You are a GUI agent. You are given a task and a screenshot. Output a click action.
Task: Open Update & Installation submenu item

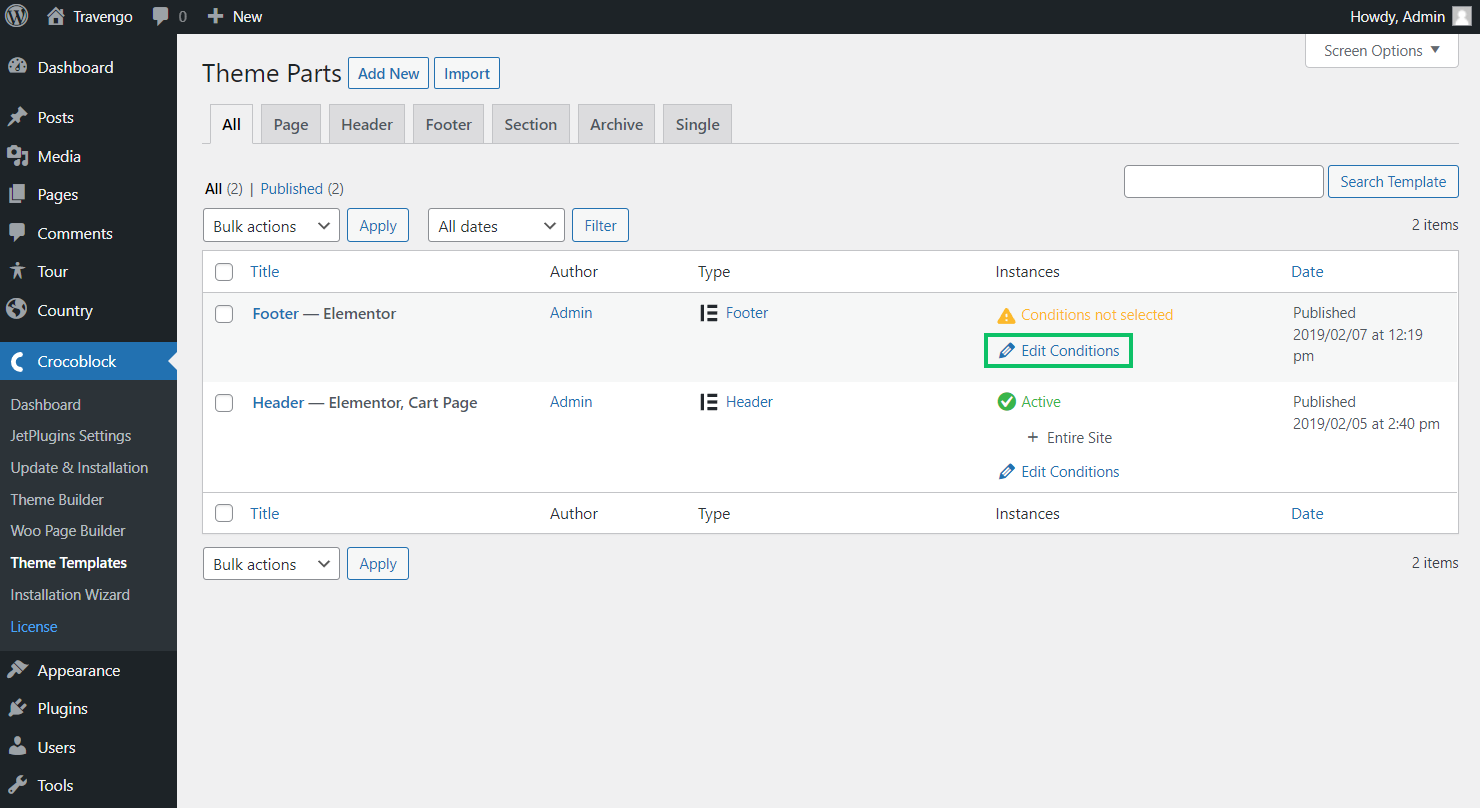(x=79, y=468)
